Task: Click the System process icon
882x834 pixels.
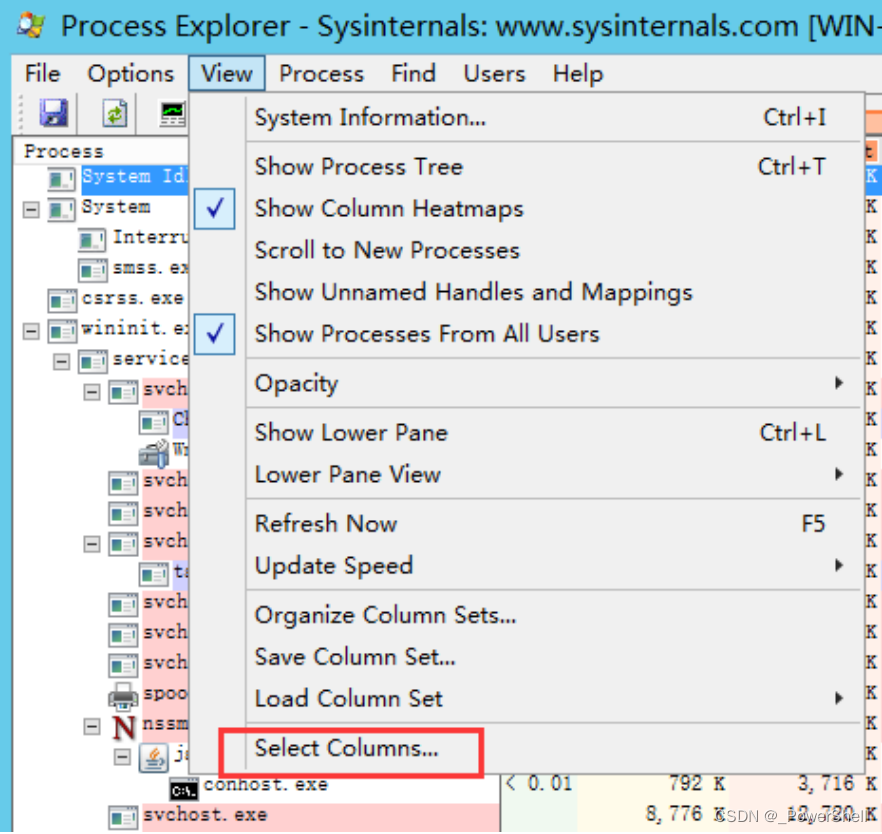Action: pyautogui.click(x=61, y=210)
